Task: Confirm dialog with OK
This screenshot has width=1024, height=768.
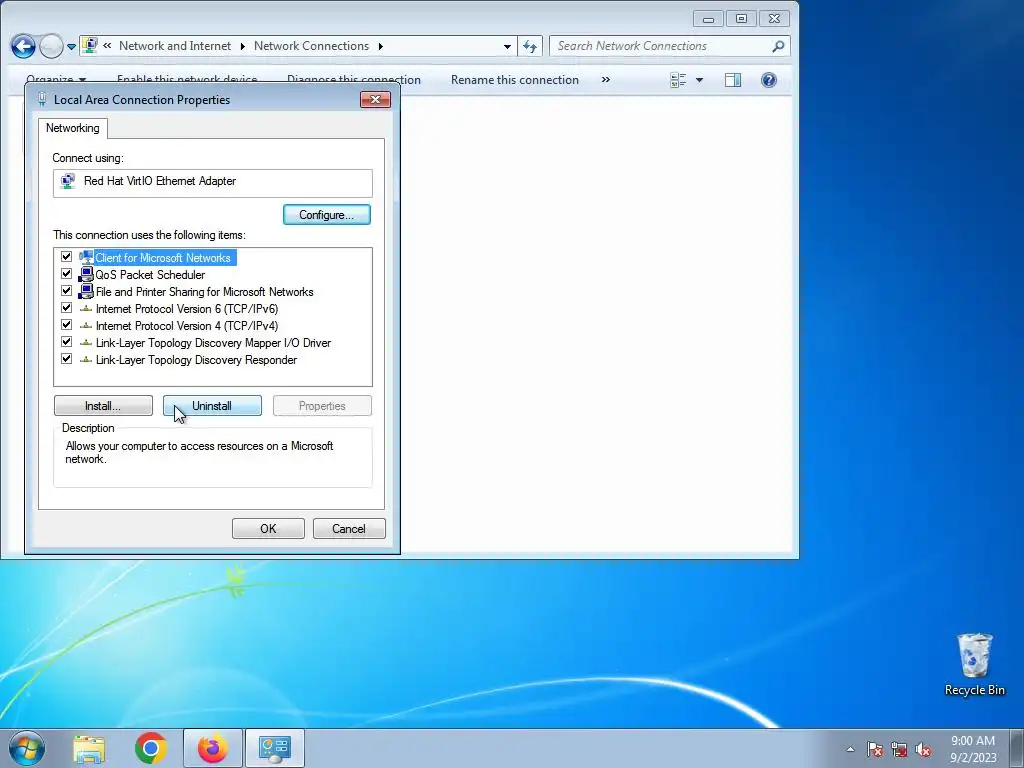Action: tap(268, 528)
